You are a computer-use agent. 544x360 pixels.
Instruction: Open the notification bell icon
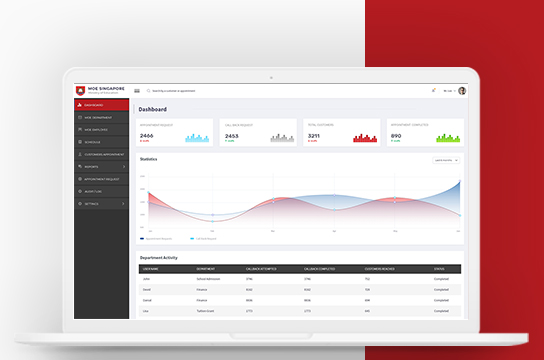pyautogui.click(x=433, y=91)
